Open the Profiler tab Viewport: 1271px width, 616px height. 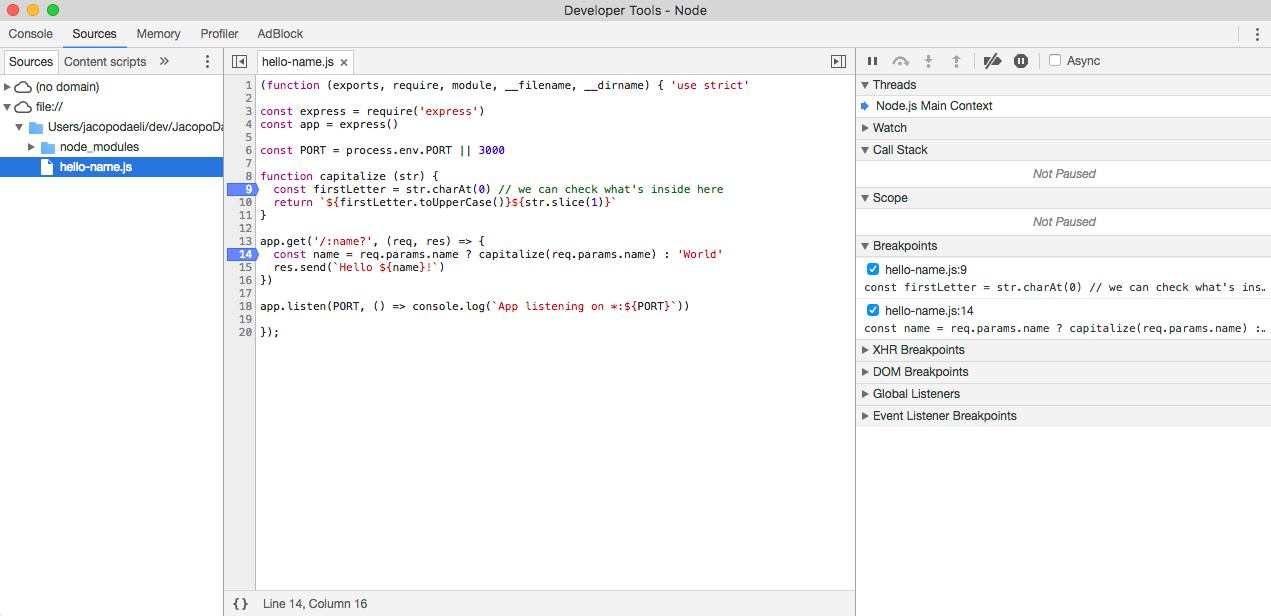click(x=219, y=34)
